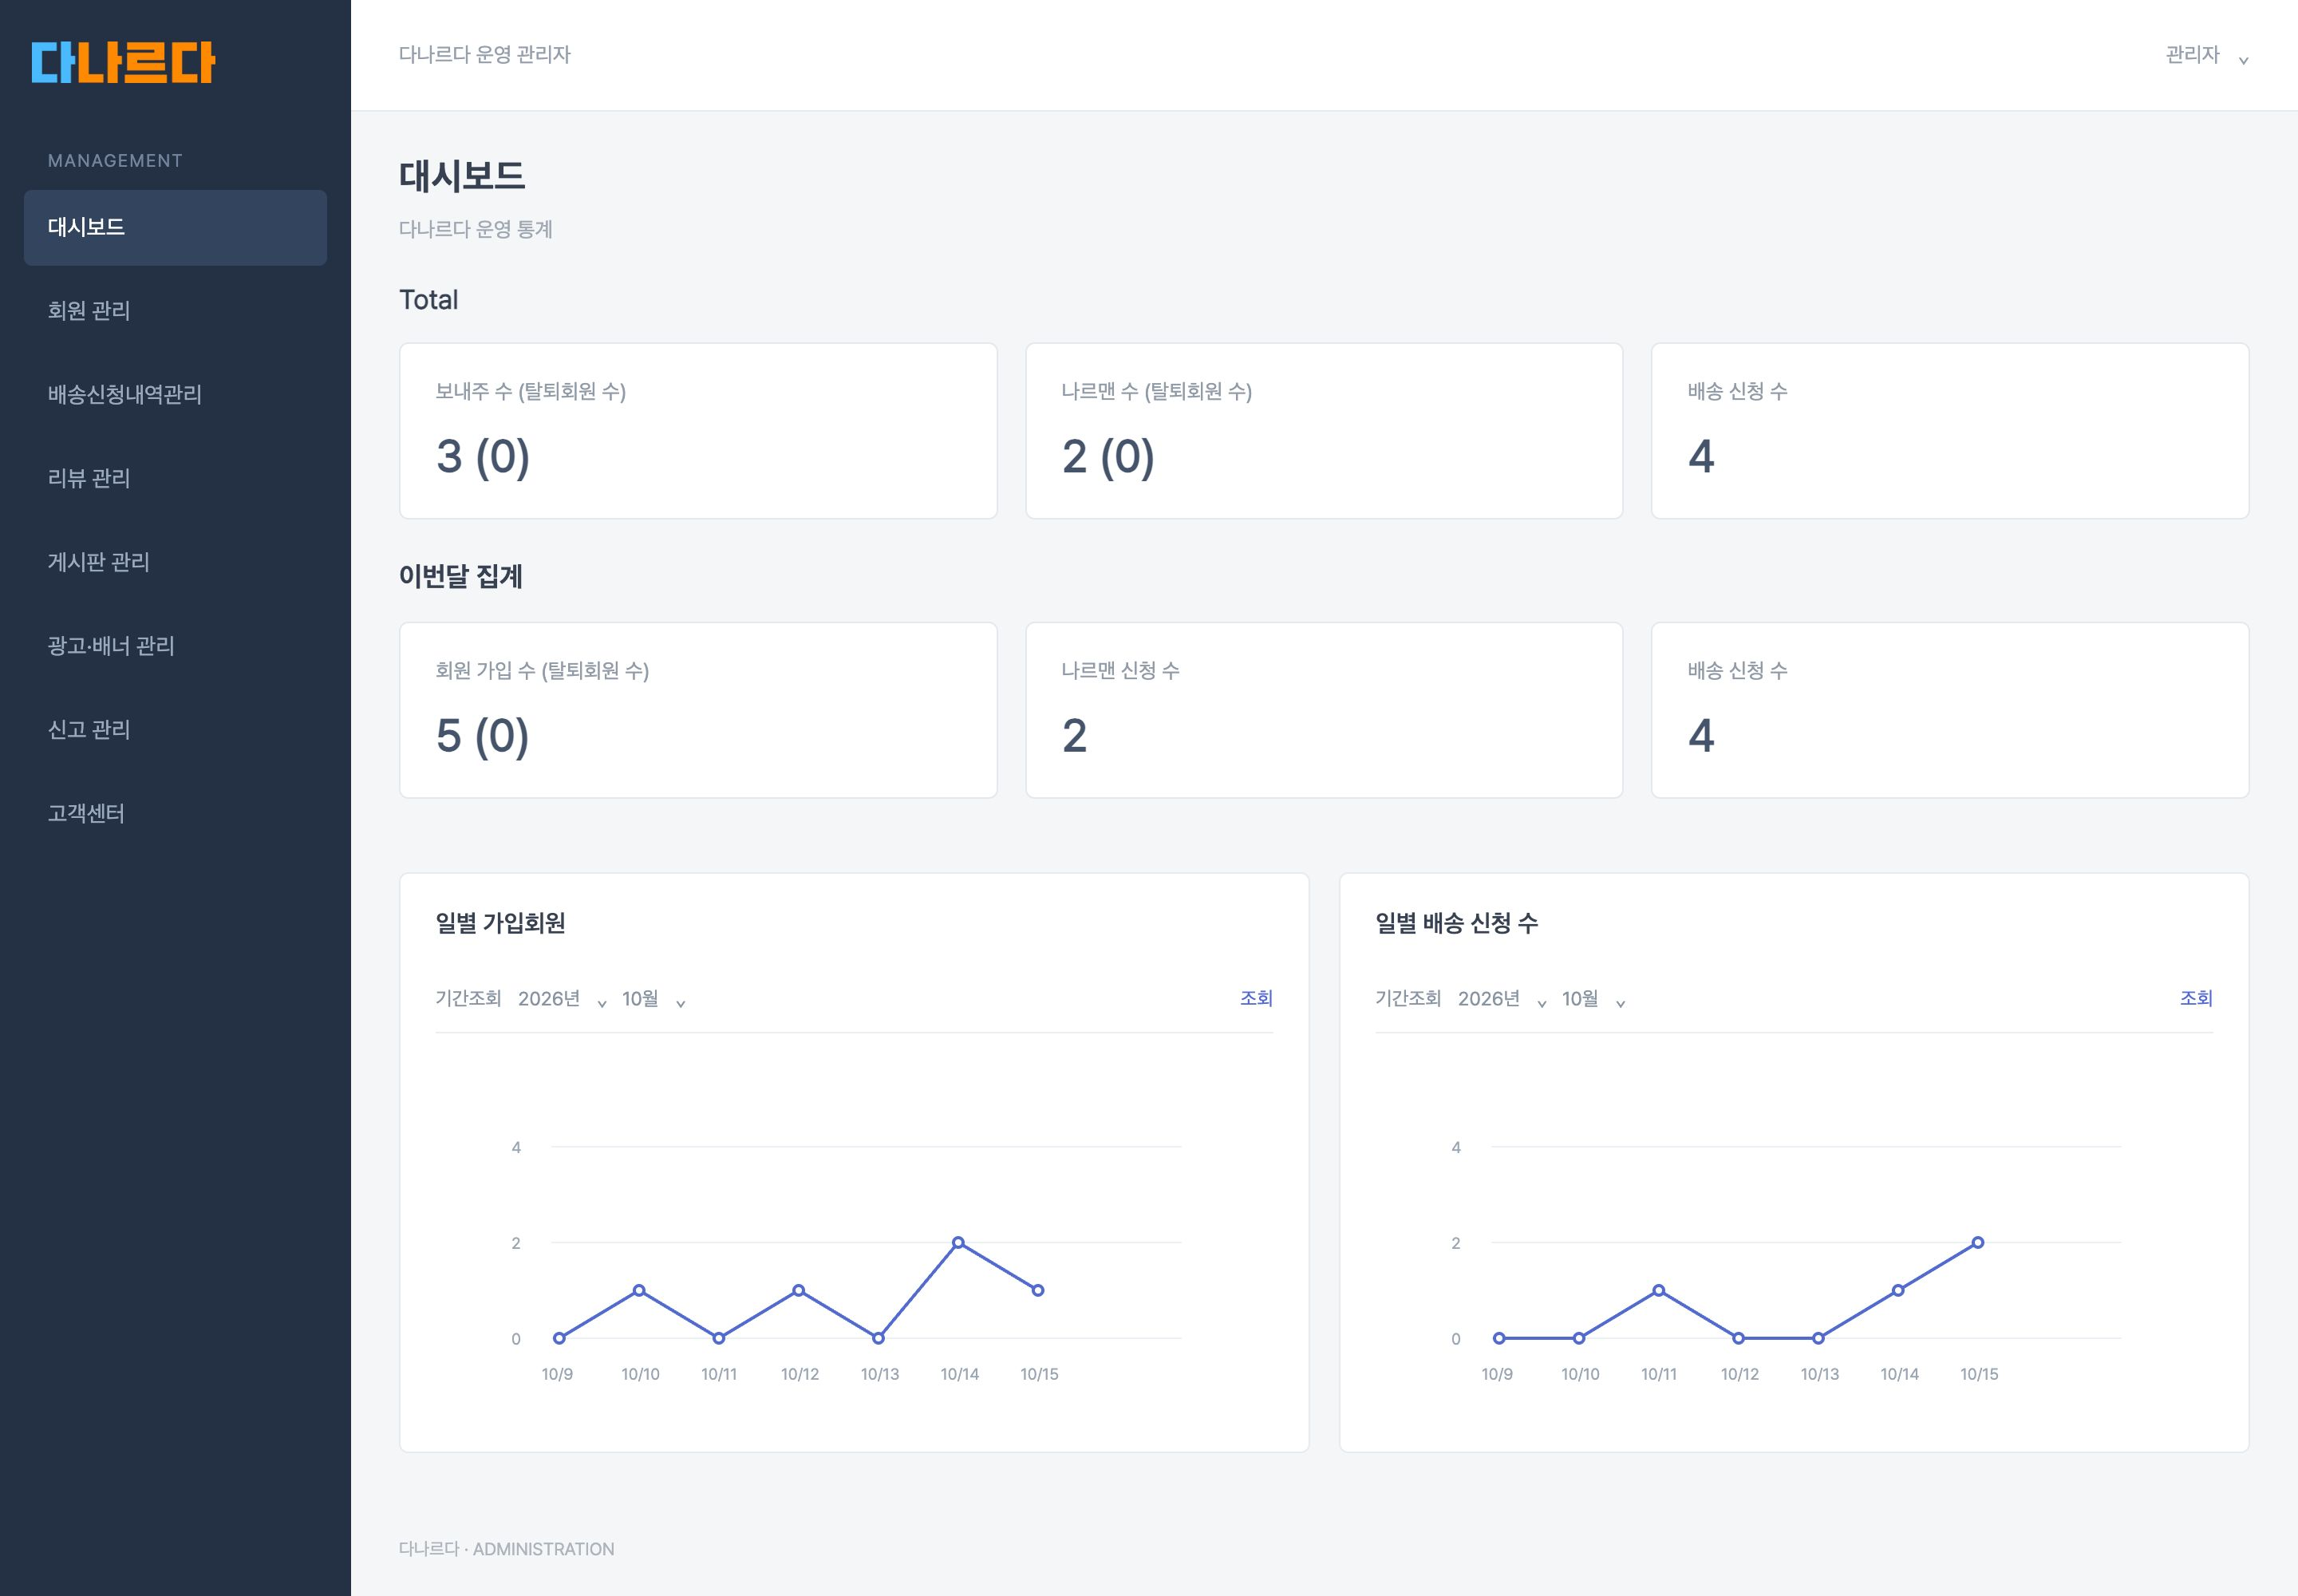Click 10/11 data point on 배송 신청 chart
Screen dimensions: 2298x1596
click(1659, 1290)
